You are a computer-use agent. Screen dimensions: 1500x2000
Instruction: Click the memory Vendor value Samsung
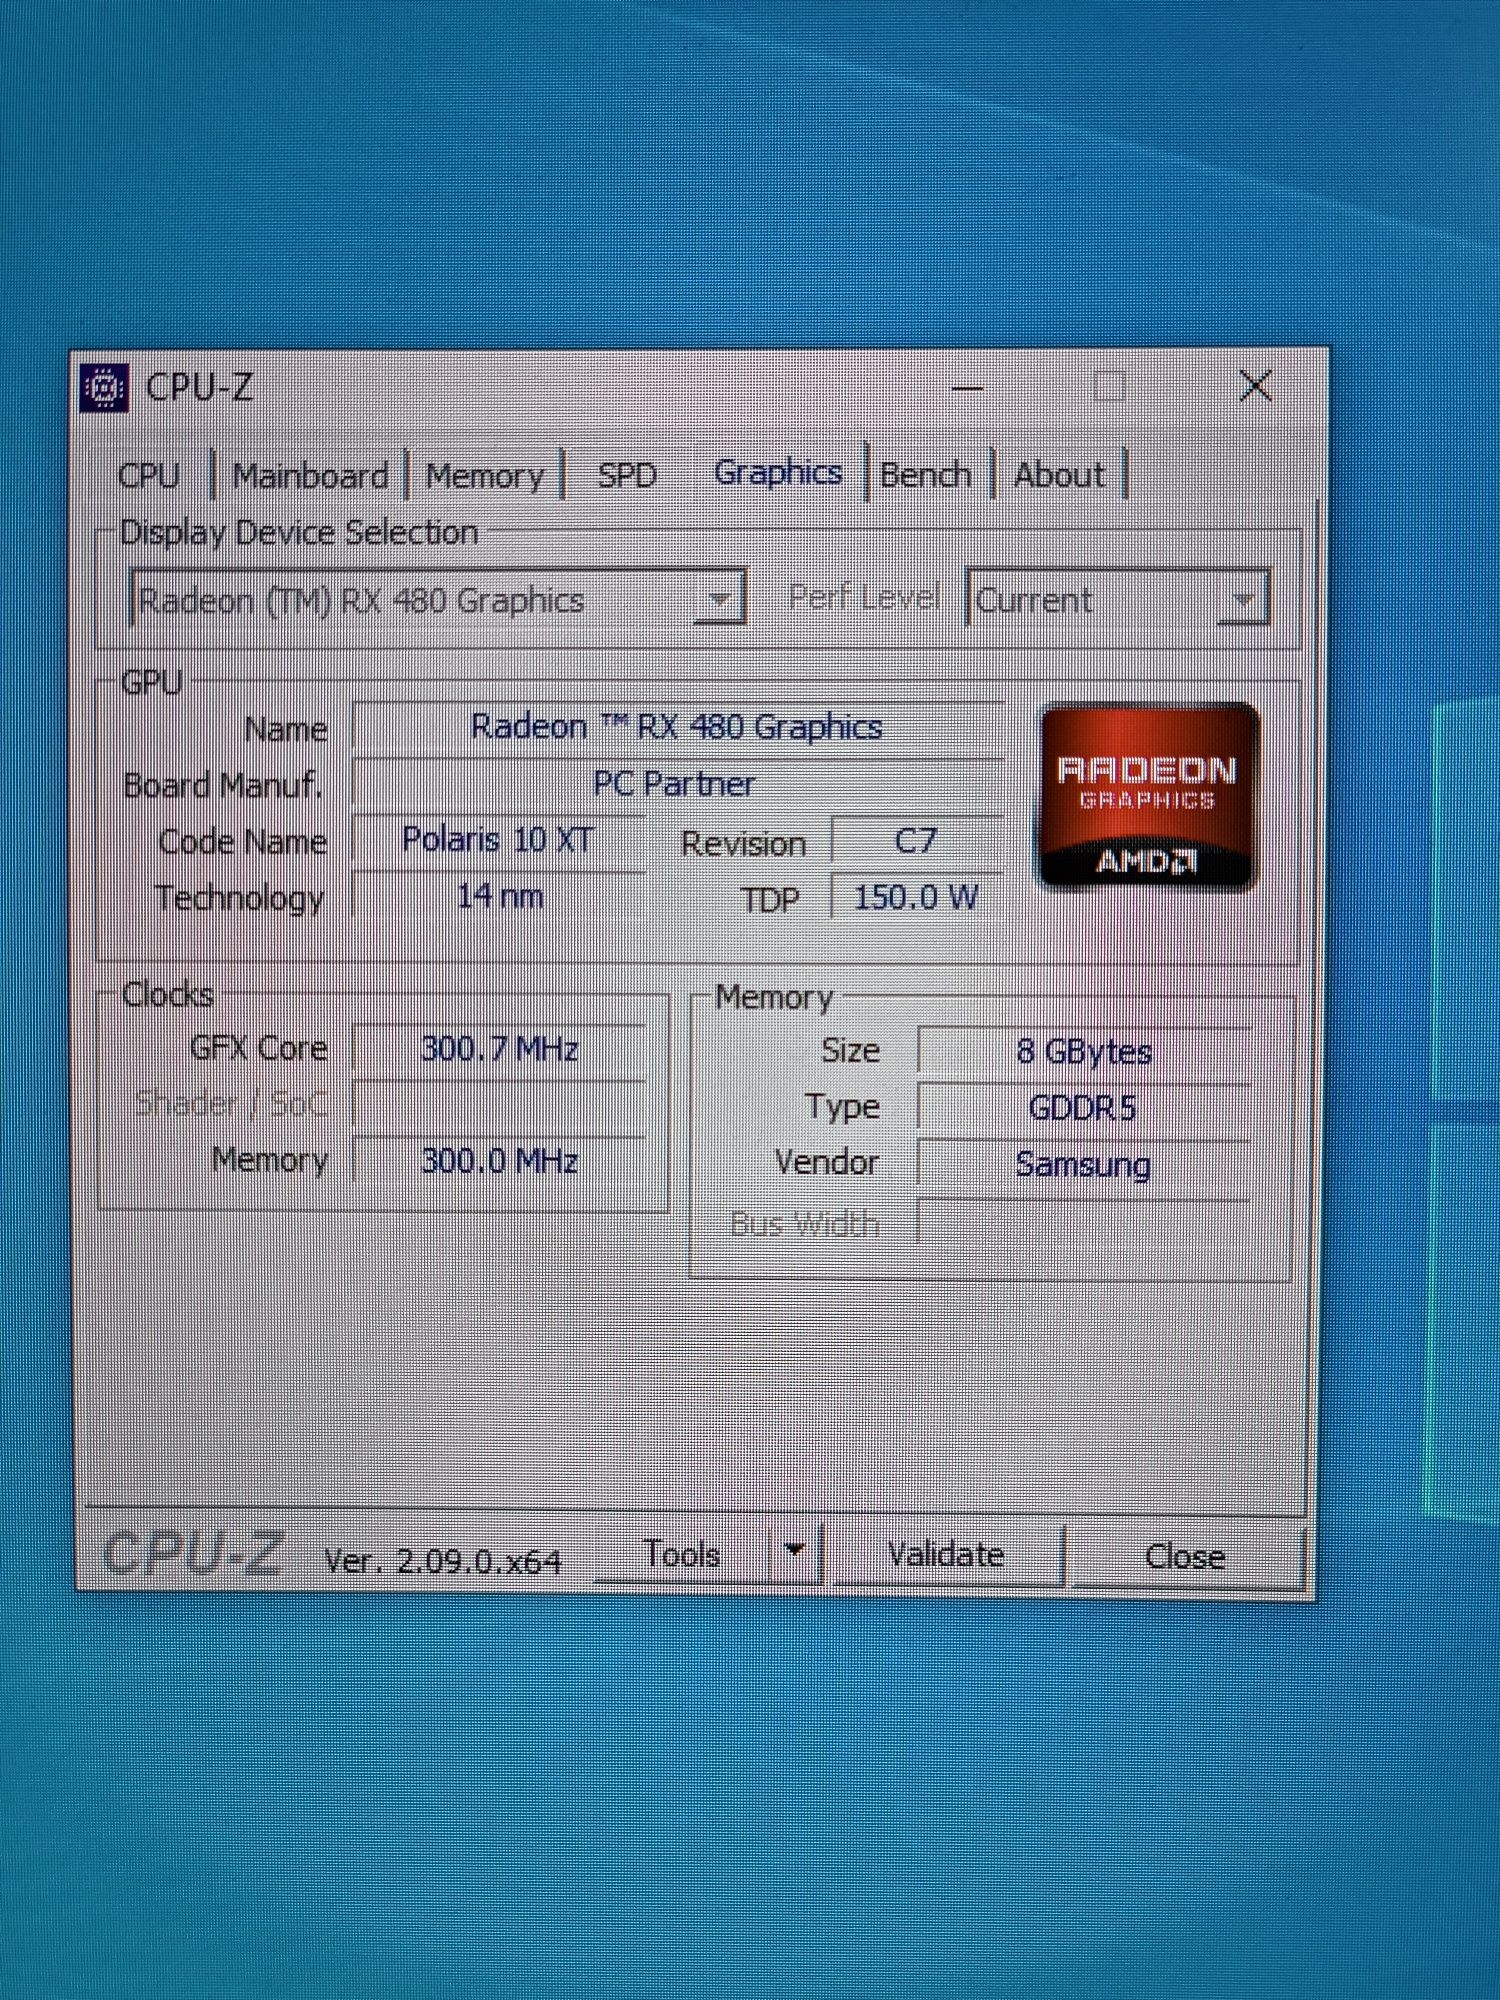[1084, 1165]
